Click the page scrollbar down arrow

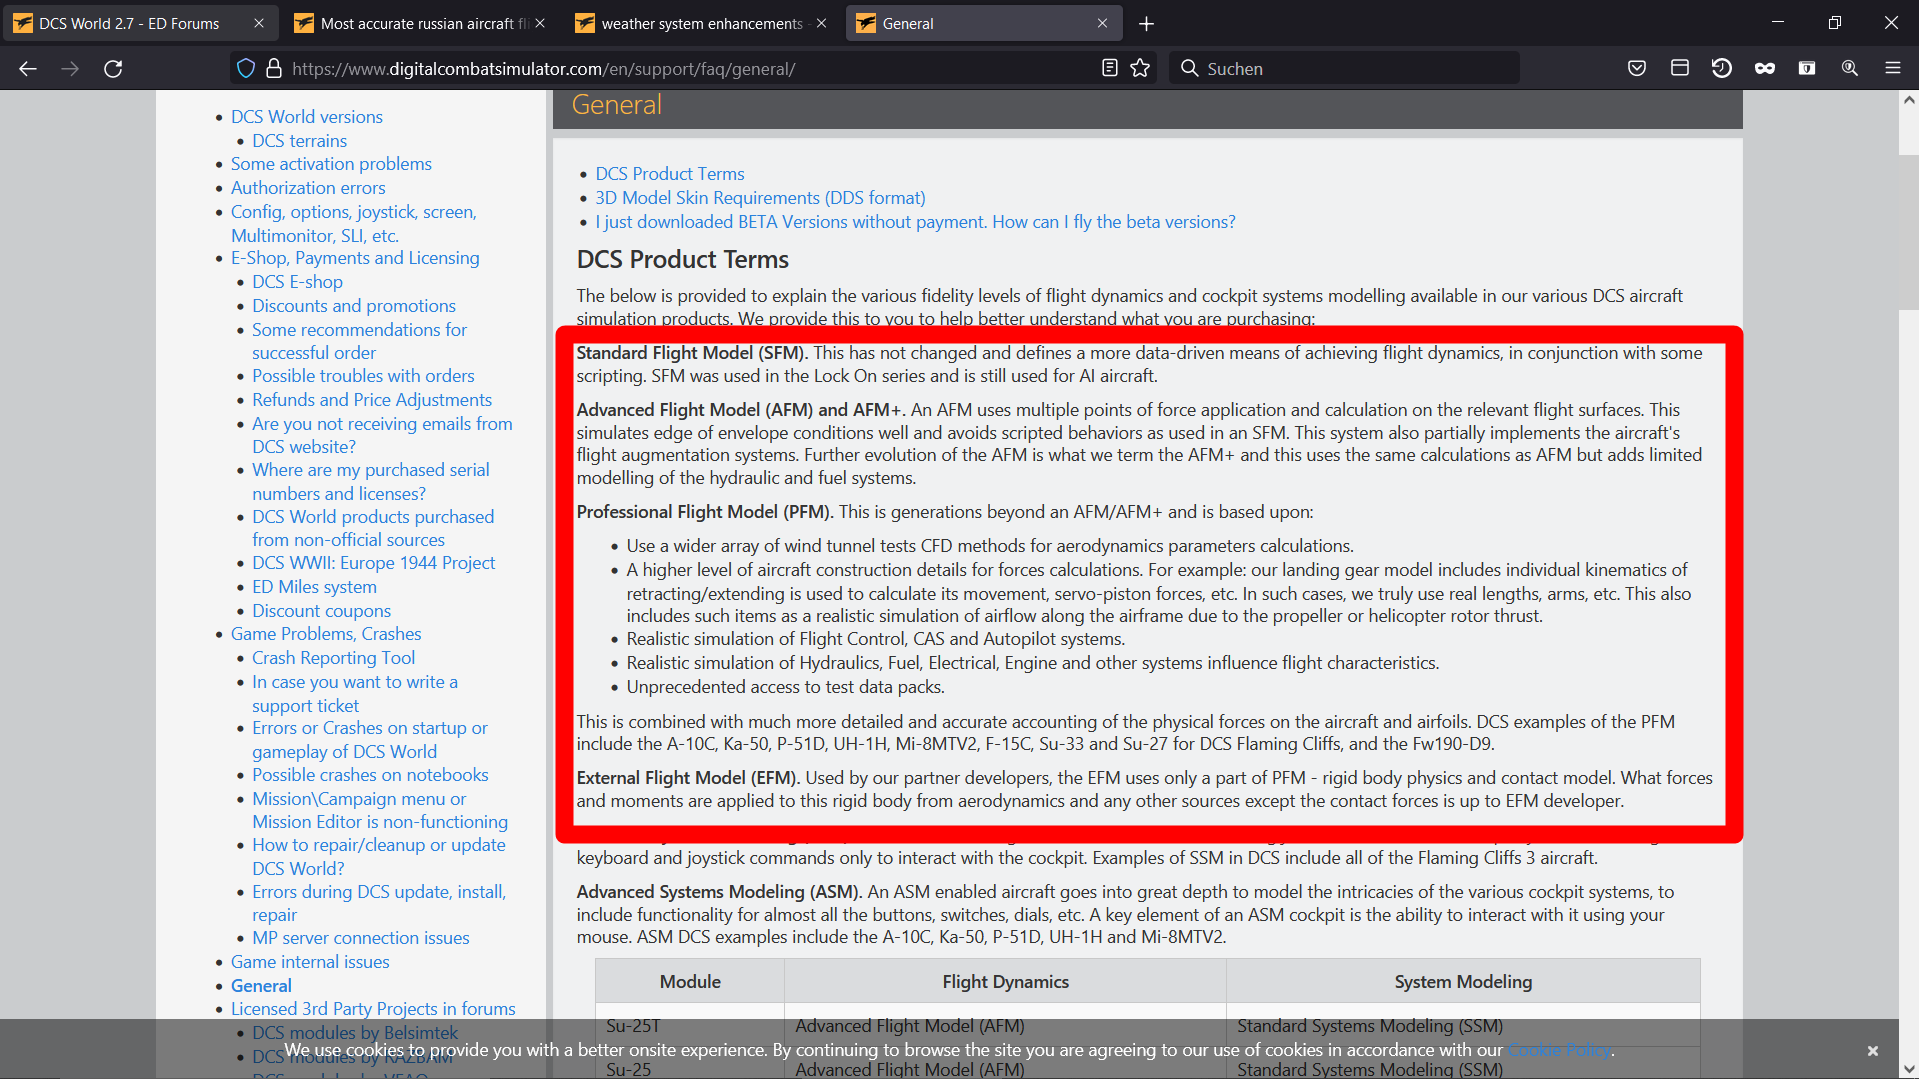(1909, 1069)
